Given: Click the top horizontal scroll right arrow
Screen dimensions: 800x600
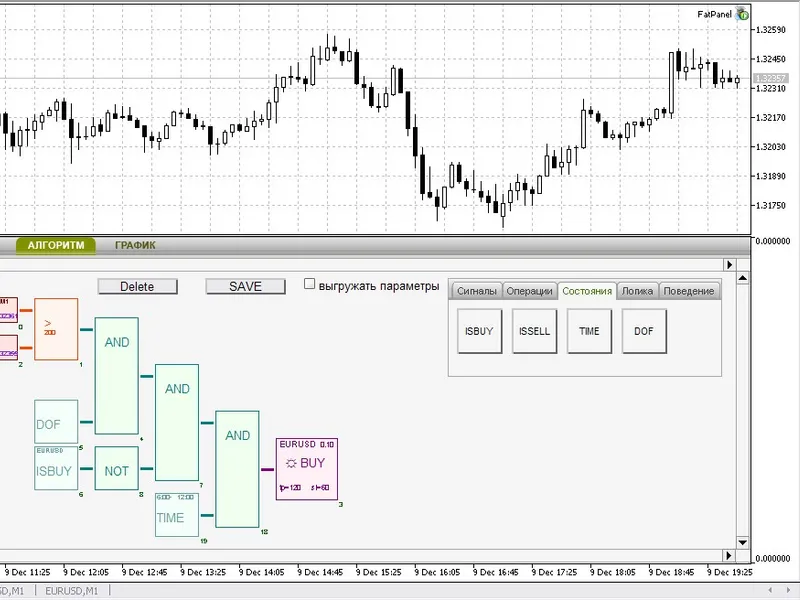Looking at the screenshot, I should pyautogui.click(x=730, y=264).
